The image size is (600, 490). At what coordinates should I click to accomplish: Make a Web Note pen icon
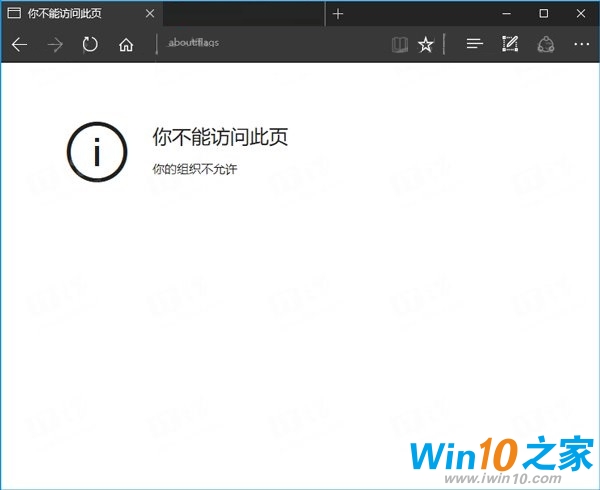click(x=510, y=44)
